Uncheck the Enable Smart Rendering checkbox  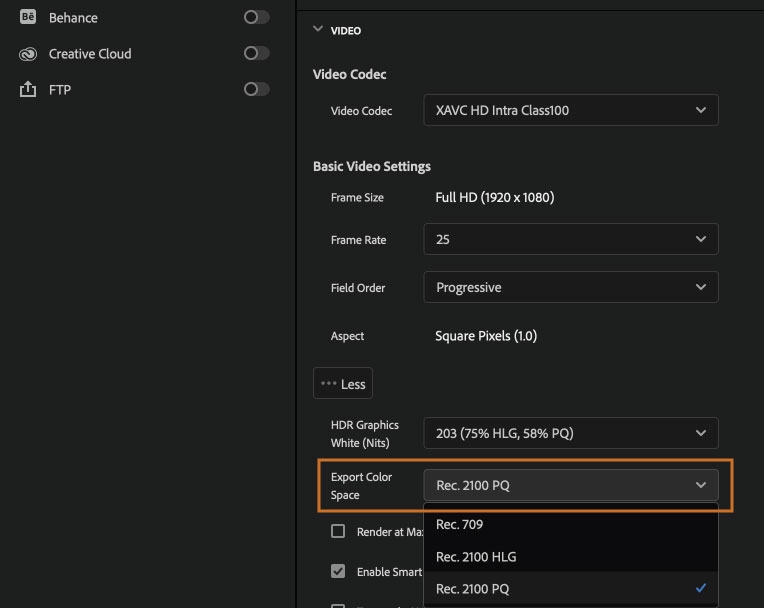coord(338,572)
